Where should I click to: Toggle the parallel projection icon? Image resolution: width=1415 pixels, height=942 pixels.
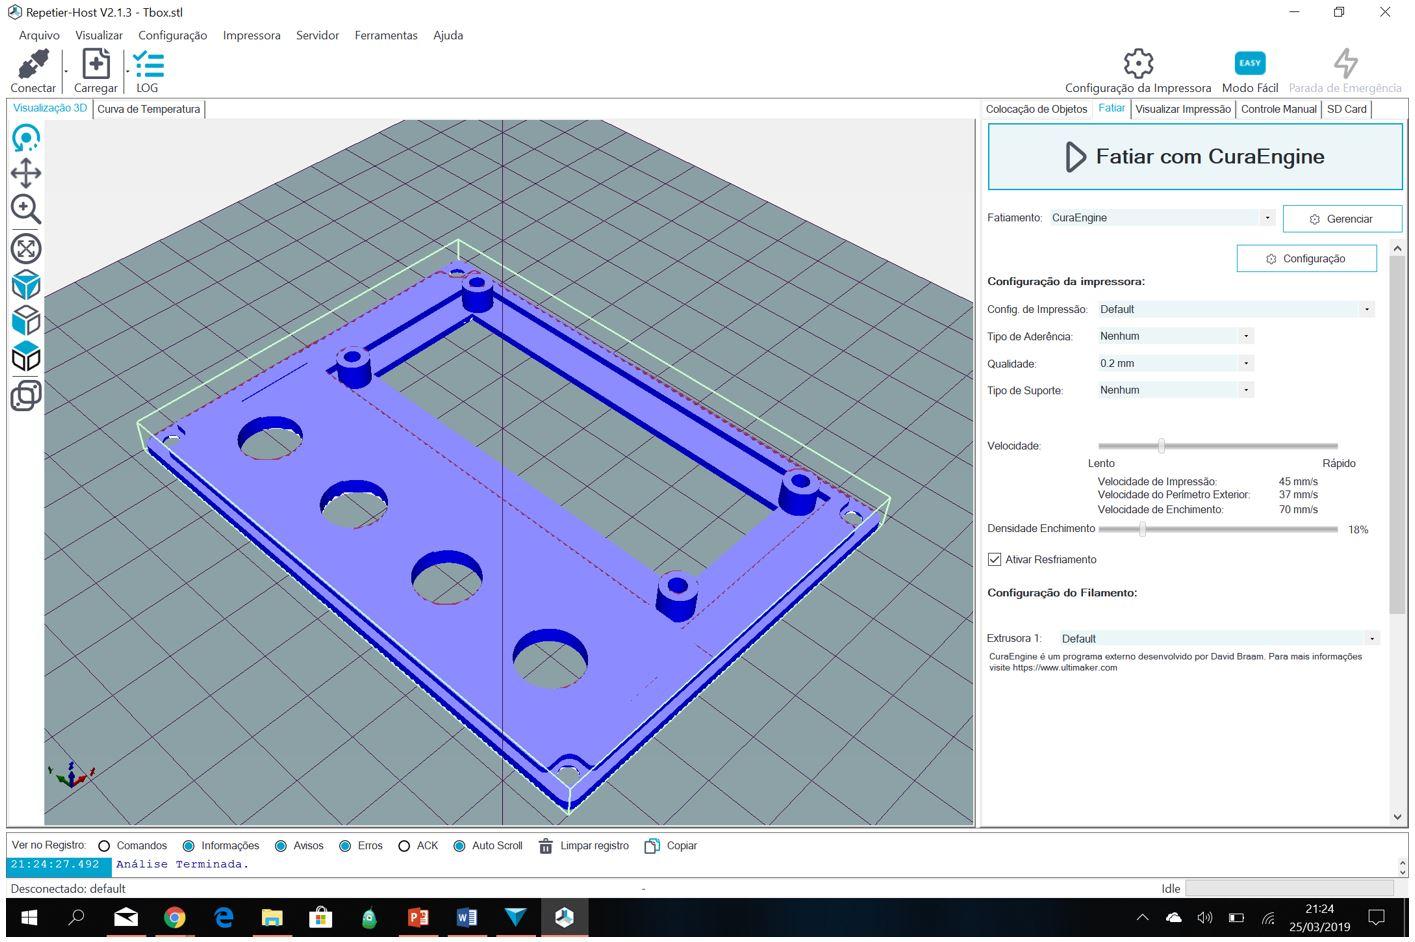[26, 396]
